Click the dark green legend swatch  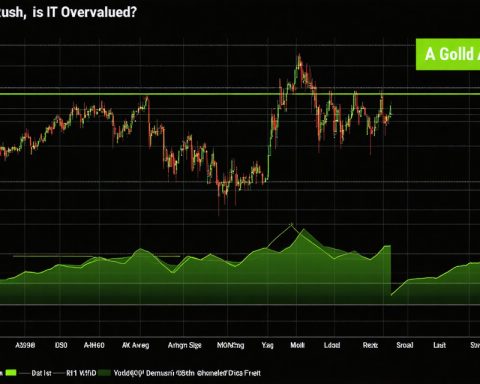(104, 373)
